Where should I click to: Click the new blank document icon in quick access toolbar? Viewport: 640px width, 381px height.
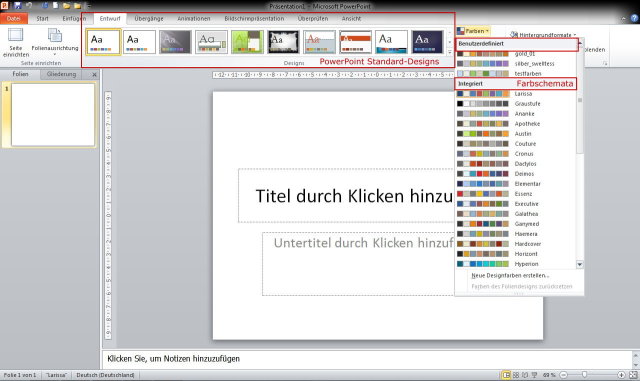55,6
